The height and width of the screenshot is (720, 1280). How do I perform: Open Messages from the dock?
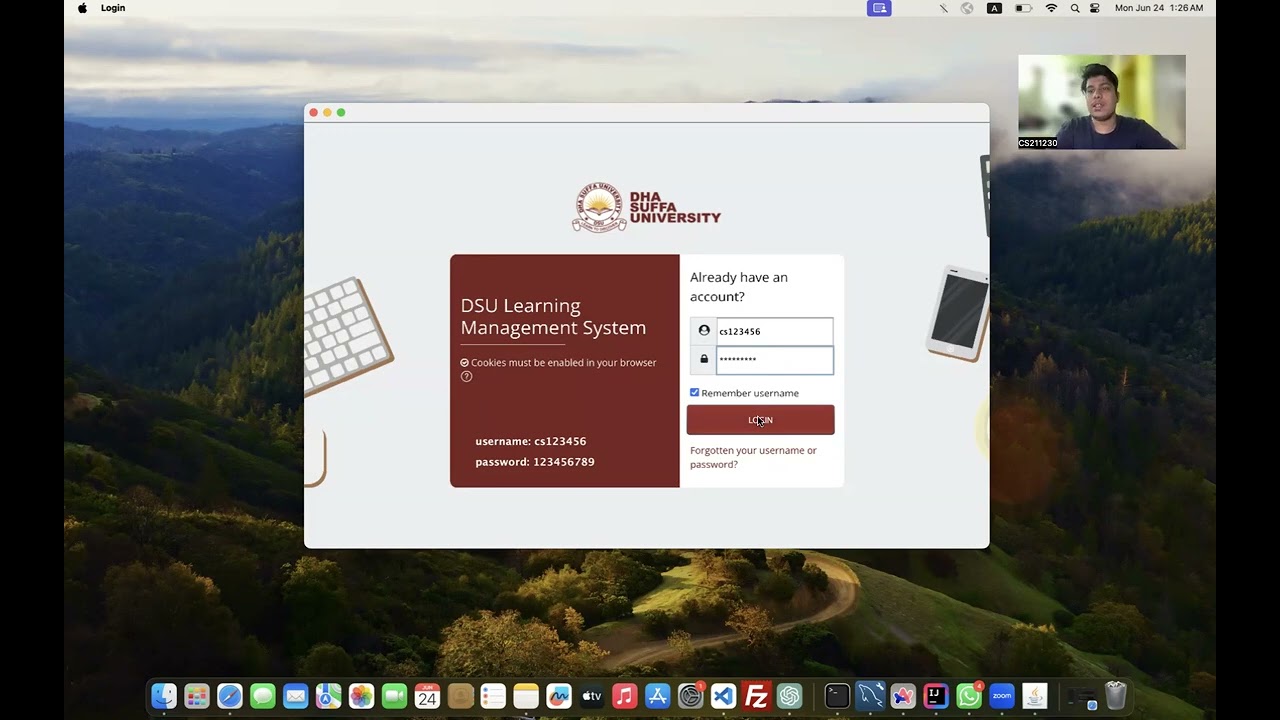coord(263,696)
